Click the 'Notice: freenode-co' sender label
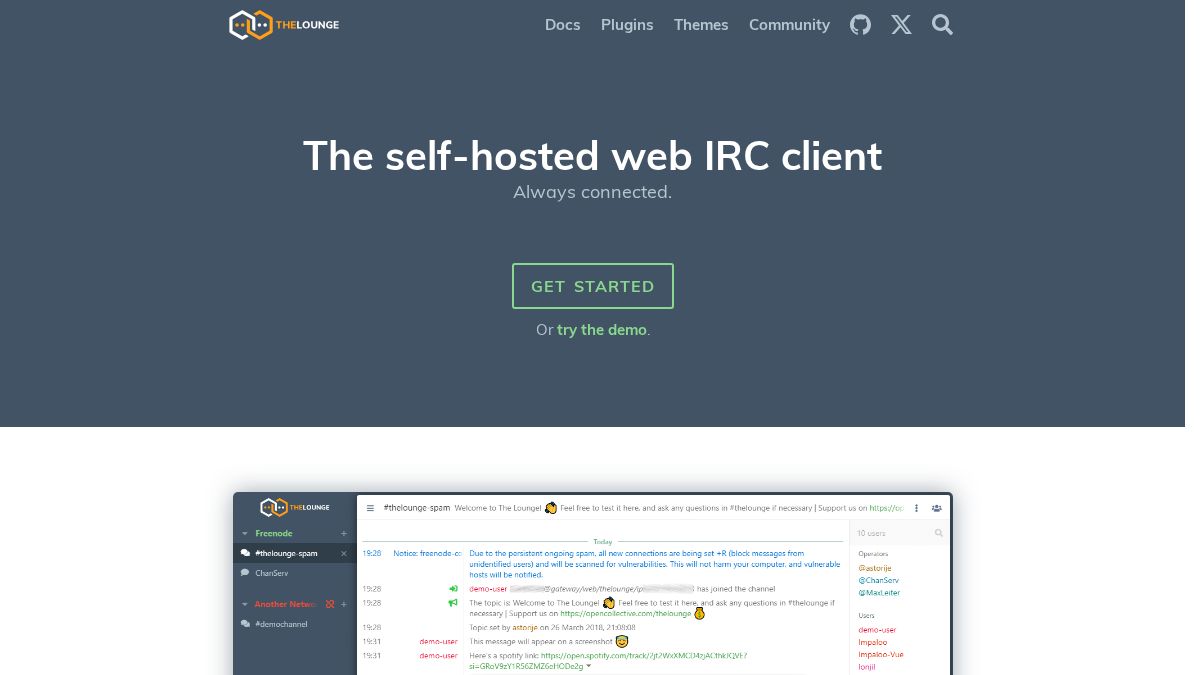This screenshot has height=675, width=1200. point(427,553)
